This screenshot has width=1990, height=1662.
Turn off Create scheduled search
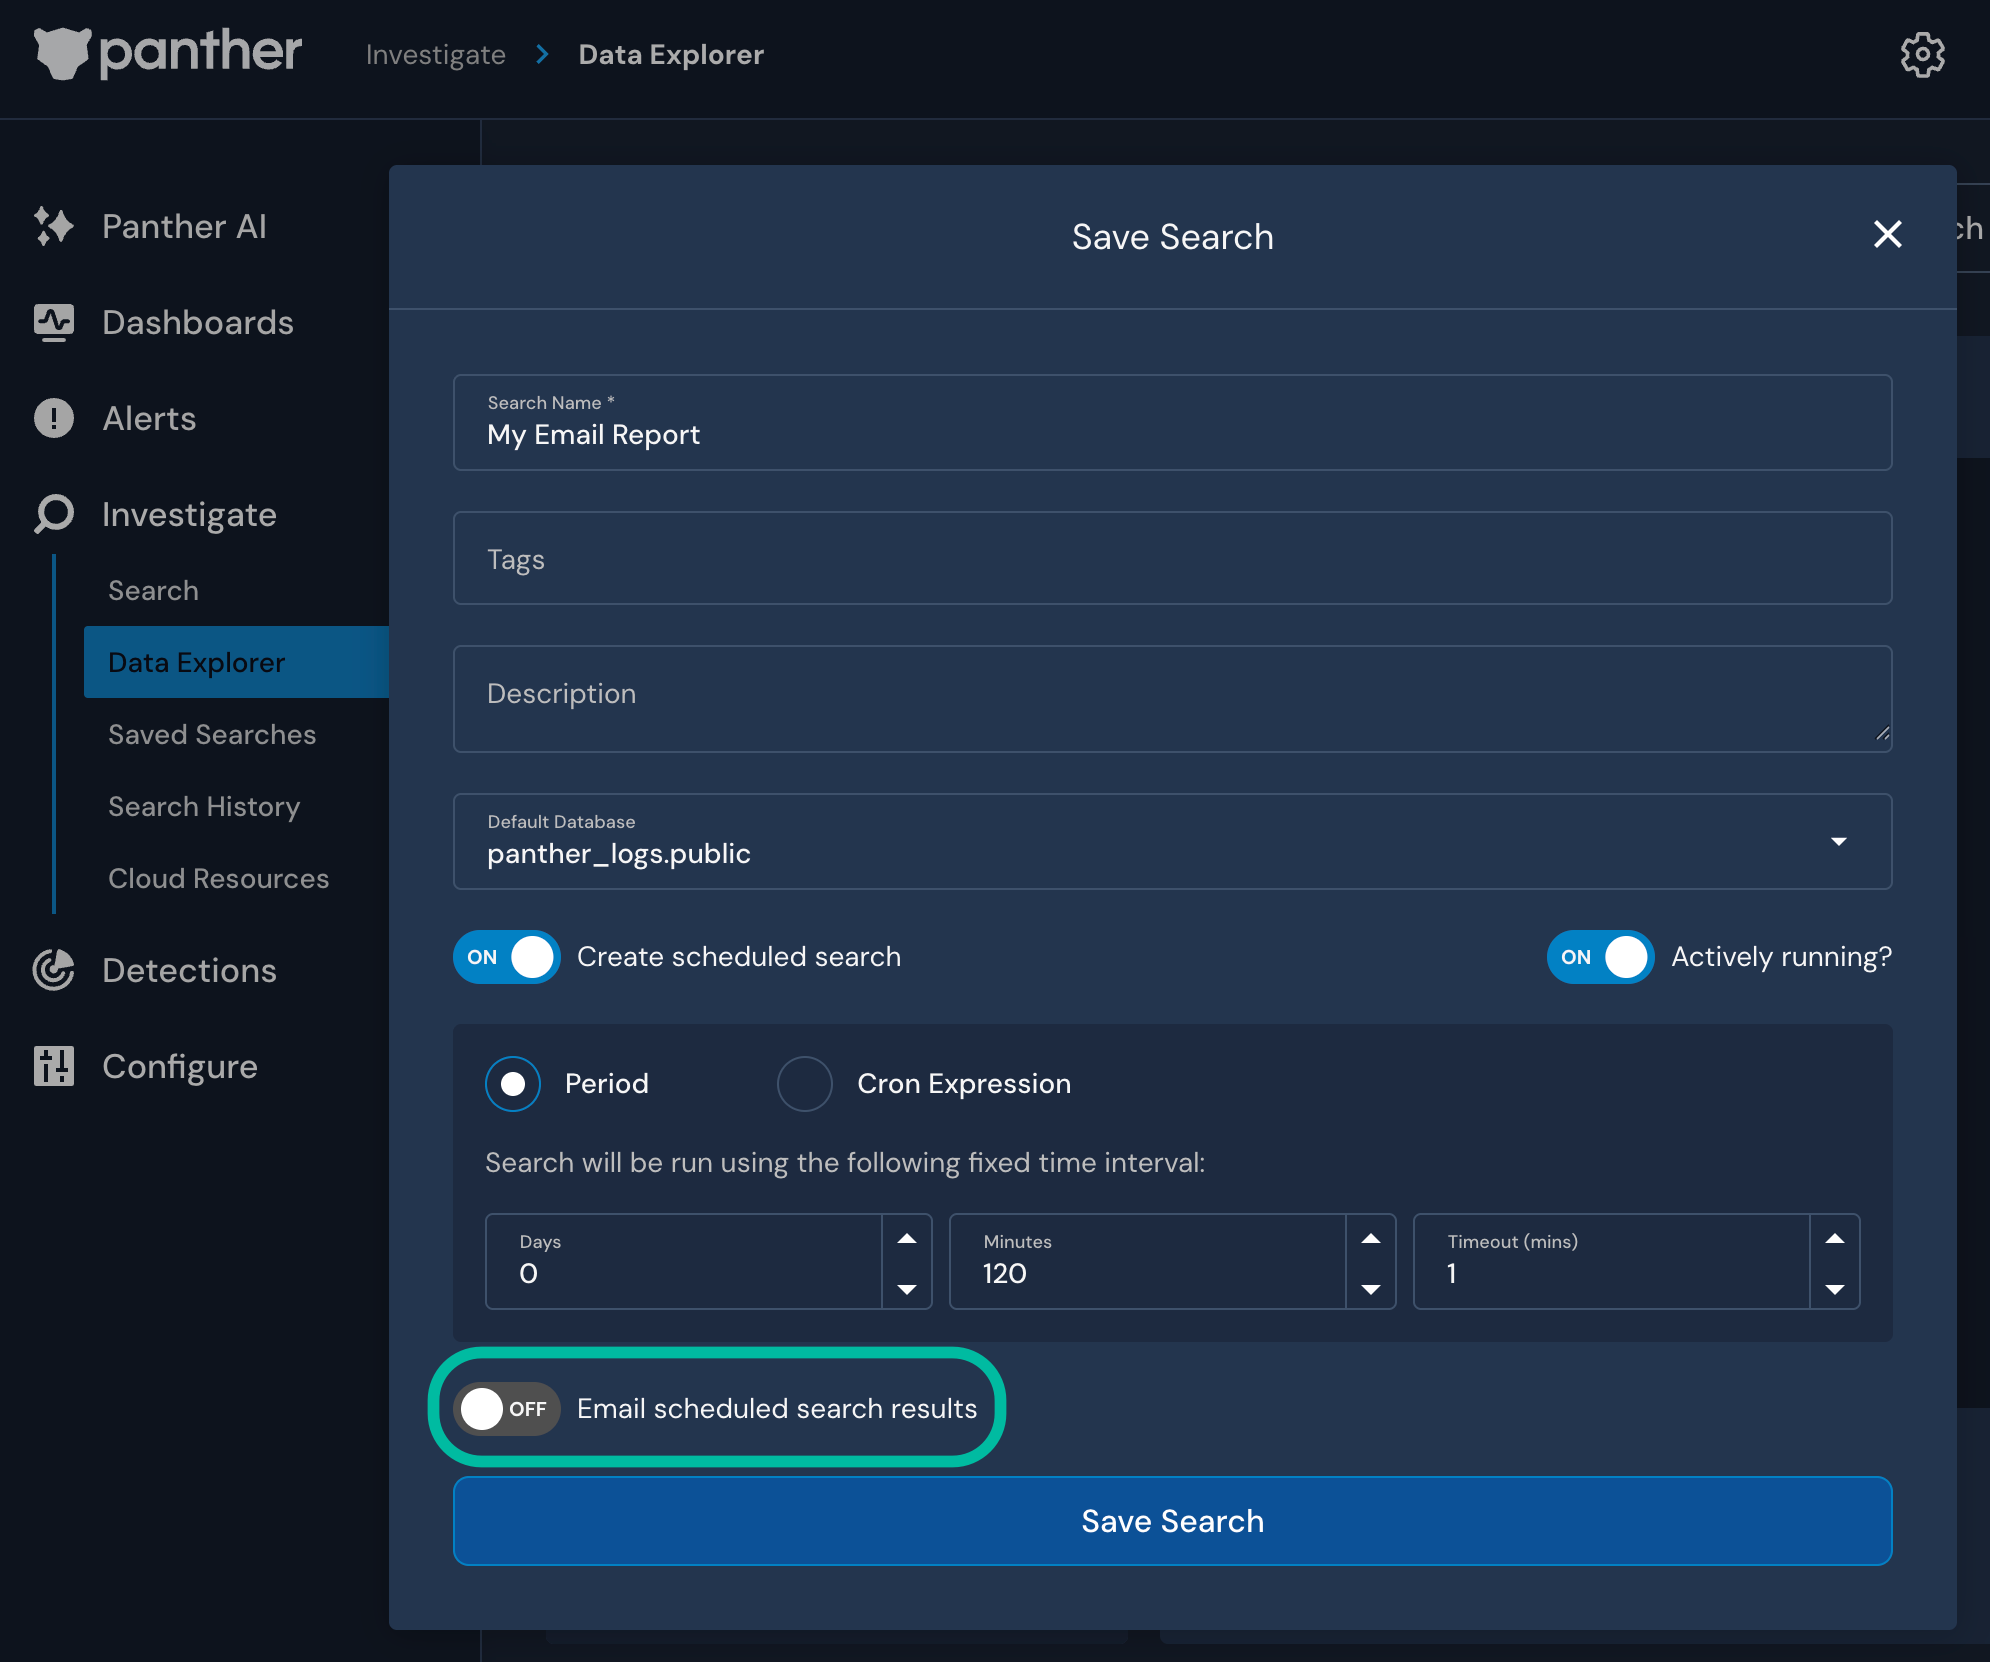tap(507, 957)
